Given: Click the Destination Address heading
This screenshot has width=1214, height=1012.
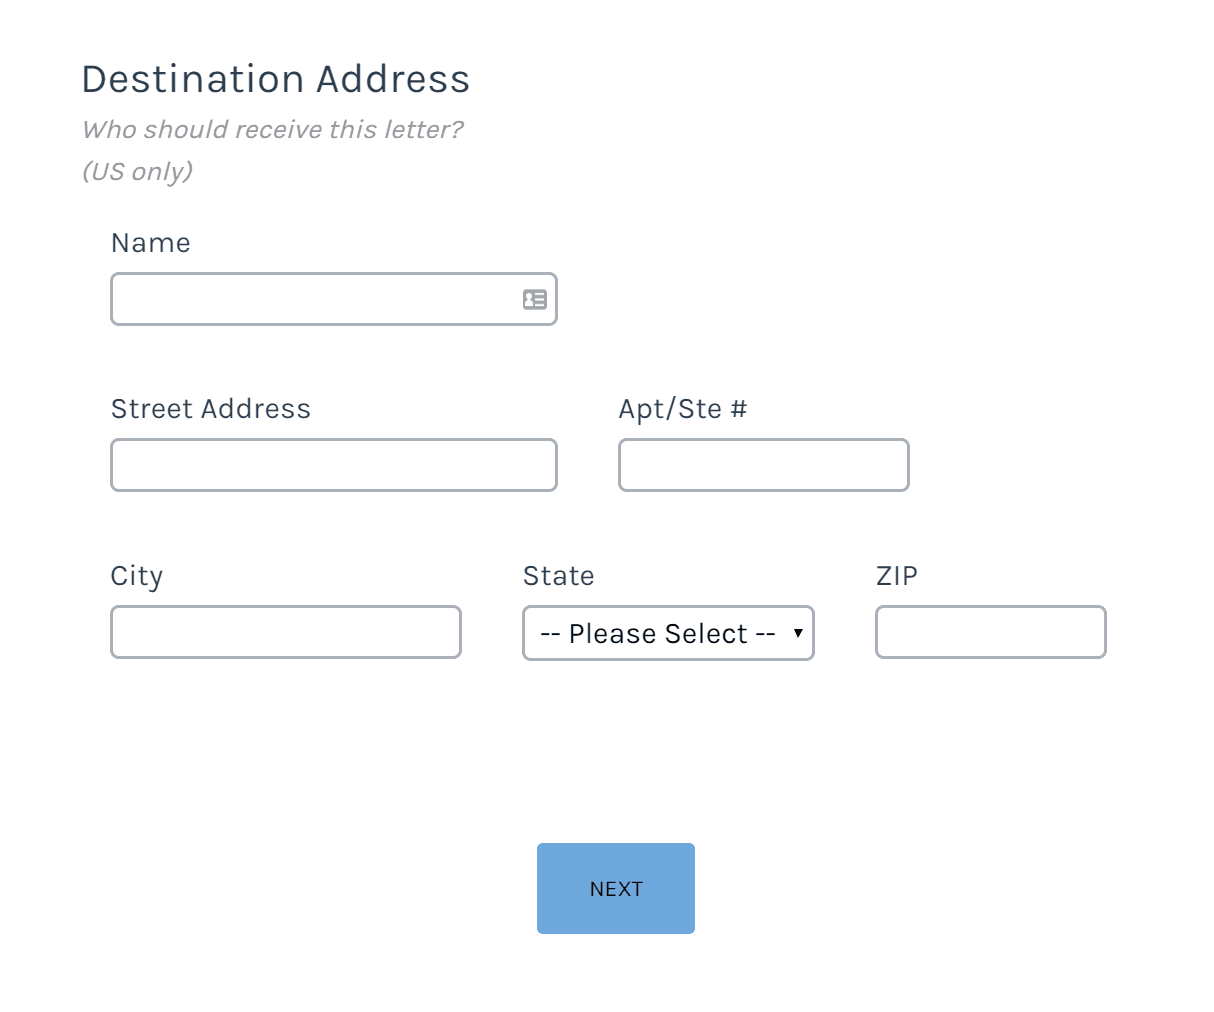Looking at the screenshot, I should [276, 79].
